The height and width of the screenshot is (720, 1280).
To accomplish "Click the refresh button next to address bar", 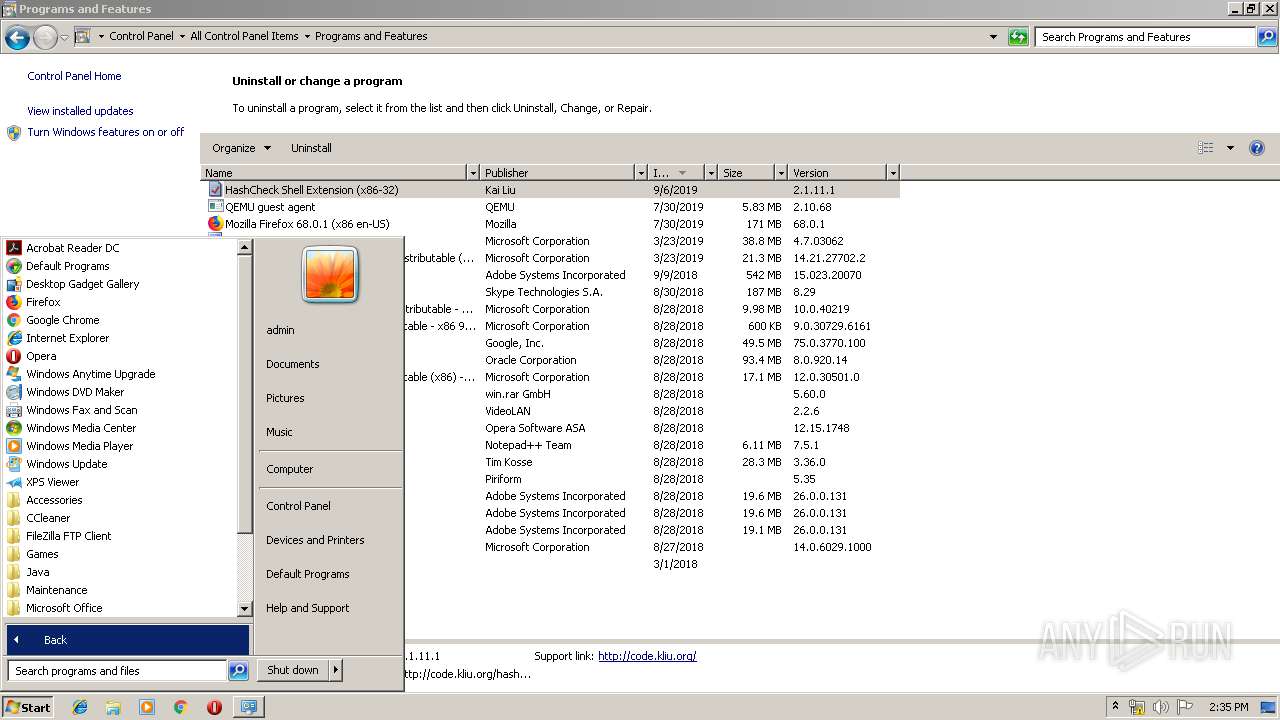I will [x=1018, y=37].
